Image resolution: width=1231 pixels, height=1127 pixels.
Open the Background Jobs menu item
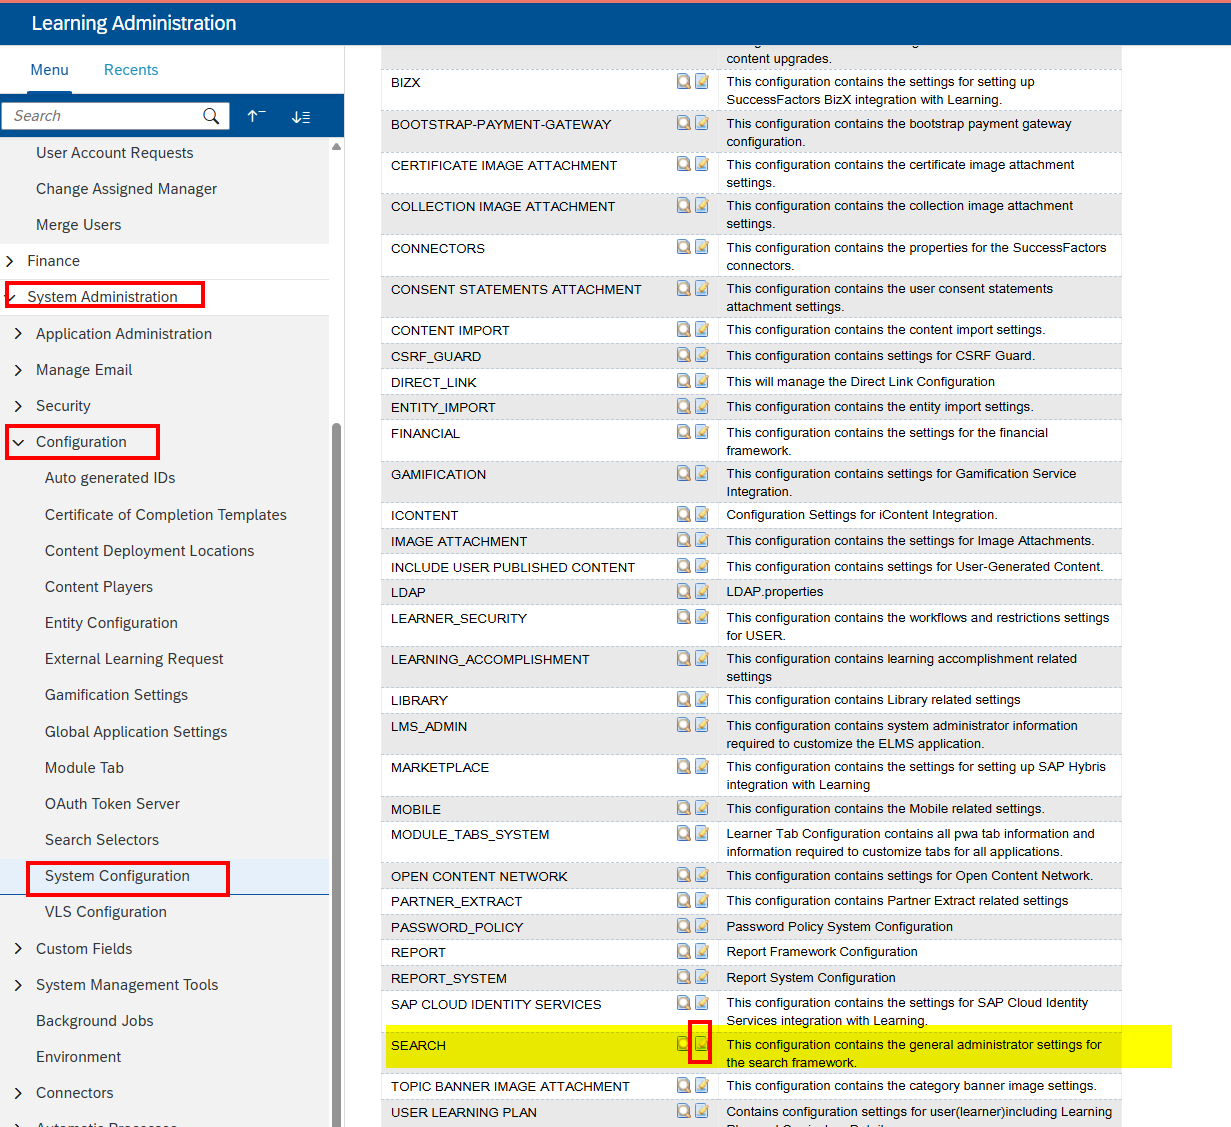pos(95,1021)
